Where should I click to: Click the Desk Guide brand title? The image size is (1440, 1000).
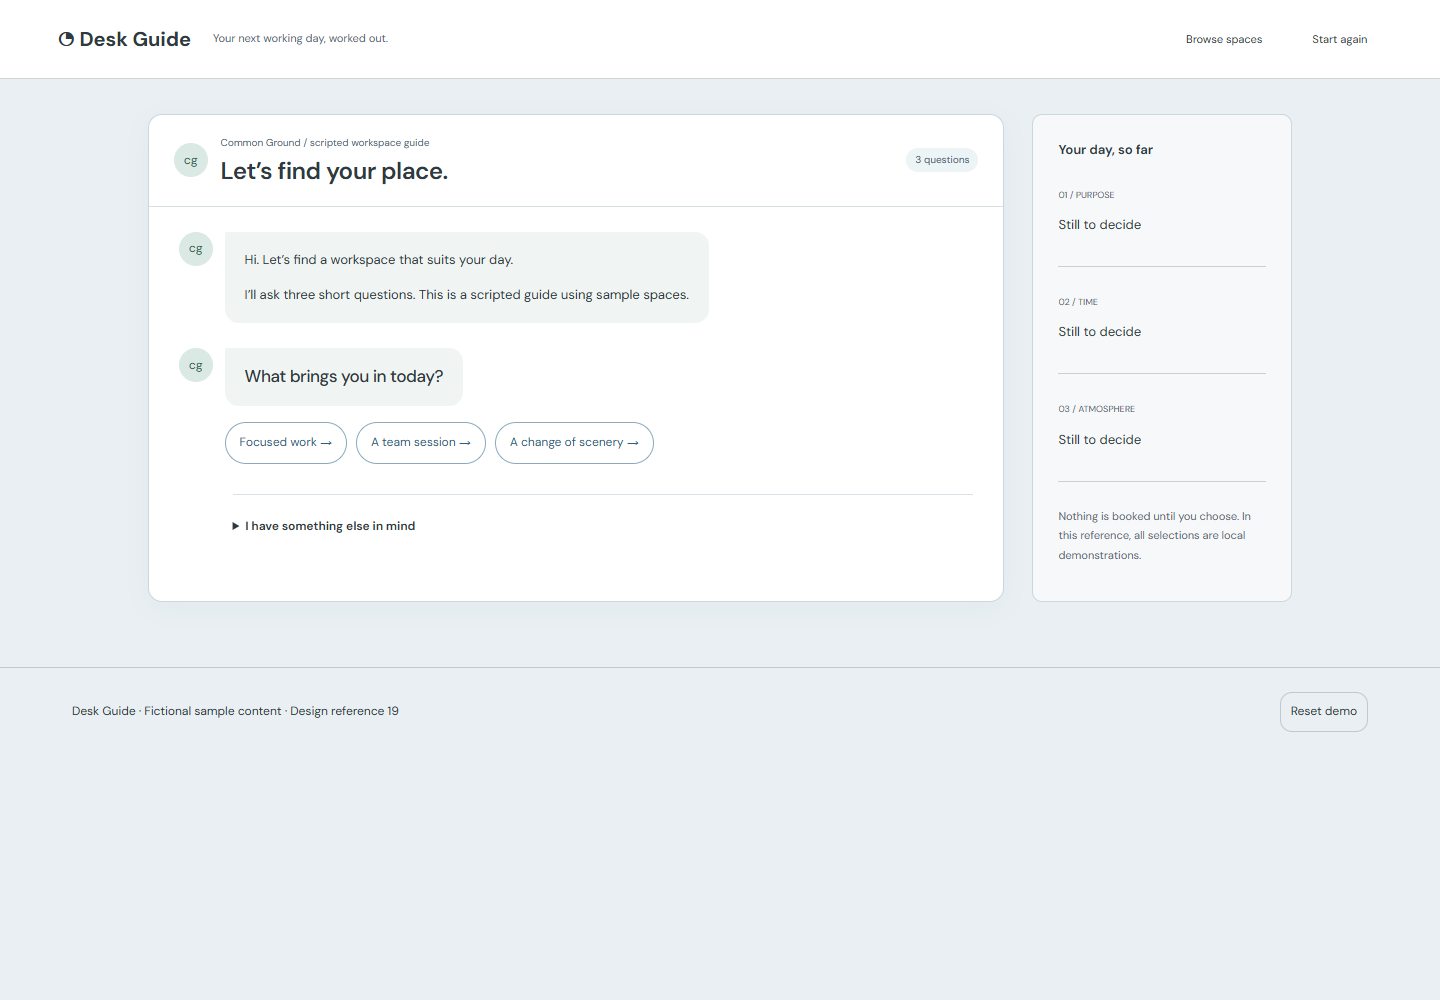[x=135, y=39]
